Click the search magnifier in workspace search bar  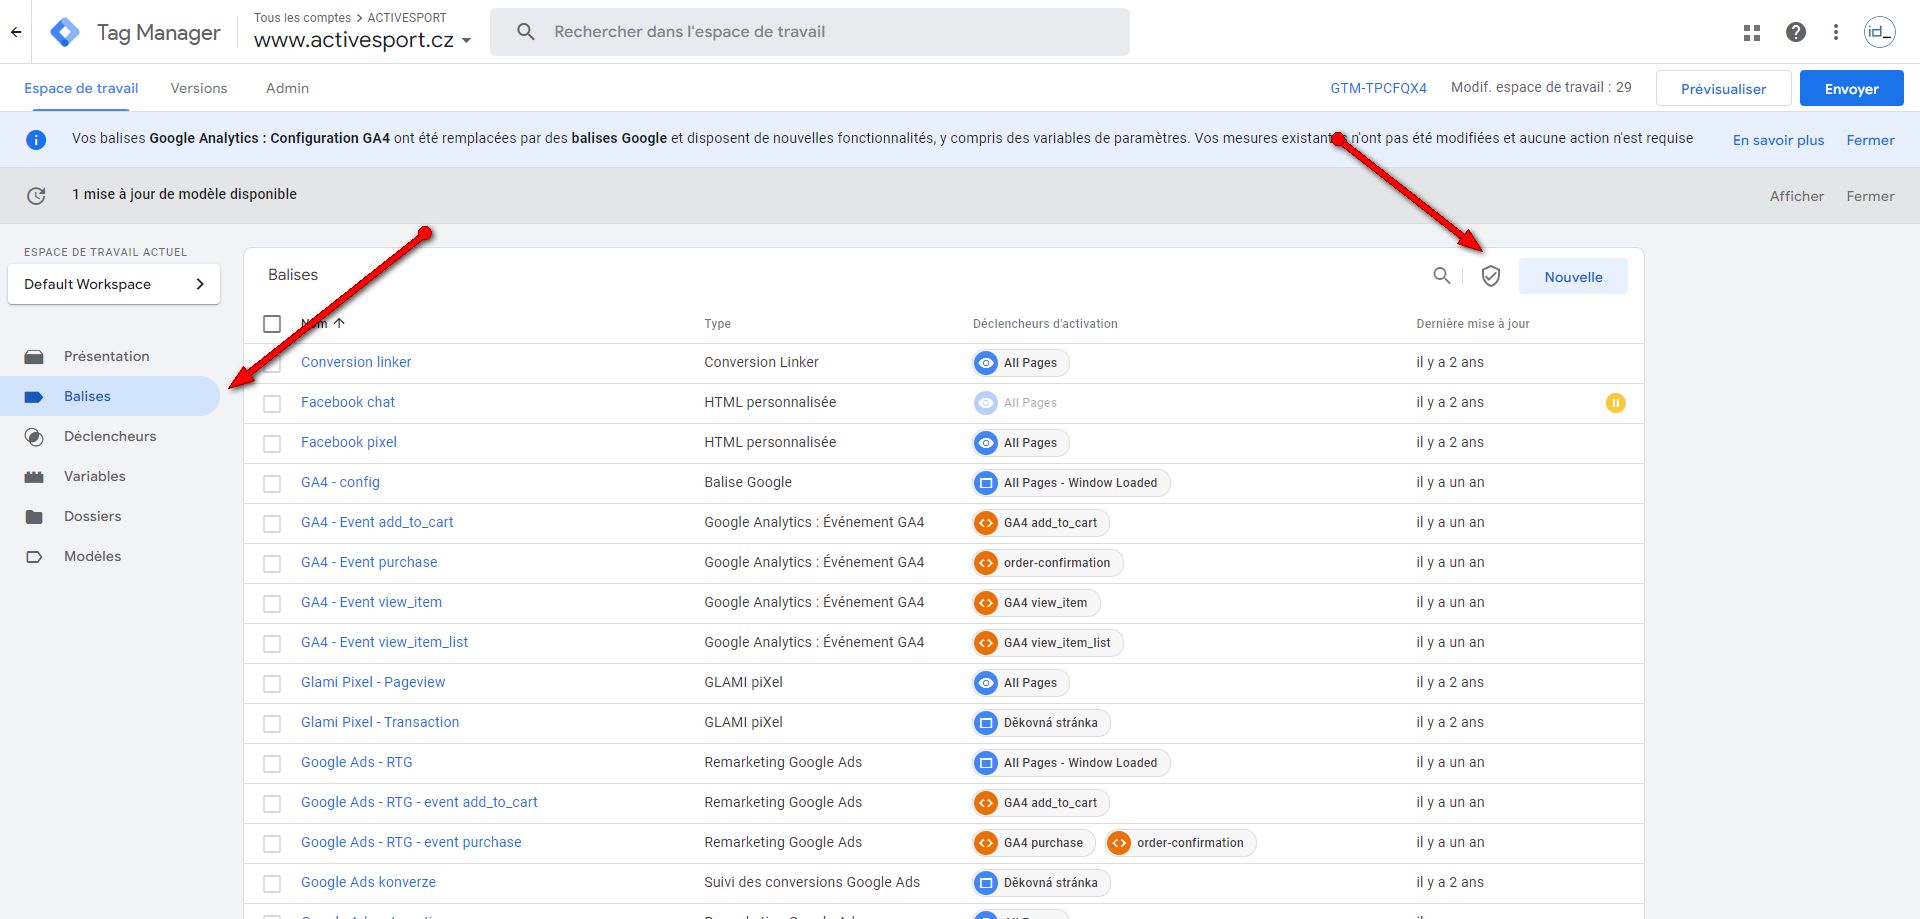[x=525, y=32]
